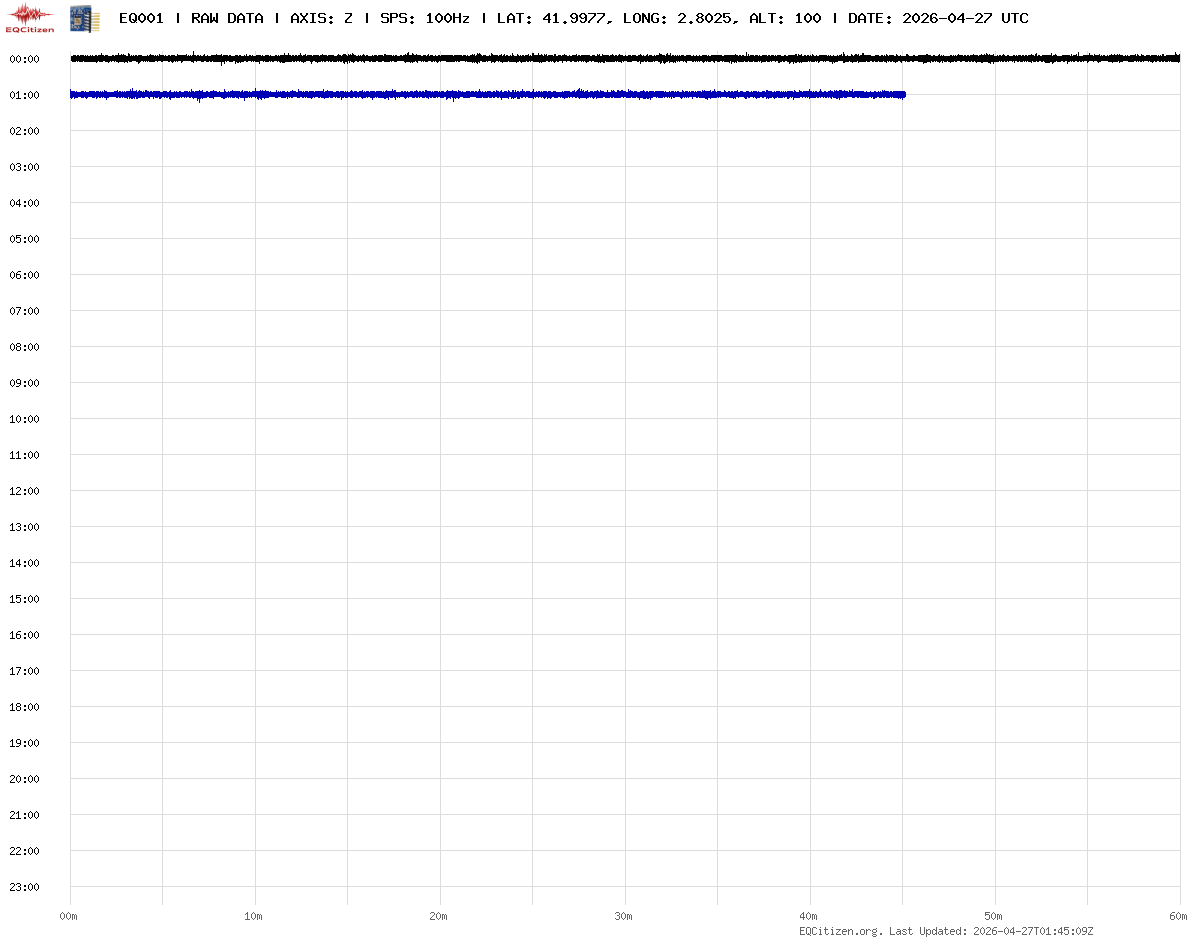Click the DATE: 2026-04-27 UTC header text

tap(937, 18)
